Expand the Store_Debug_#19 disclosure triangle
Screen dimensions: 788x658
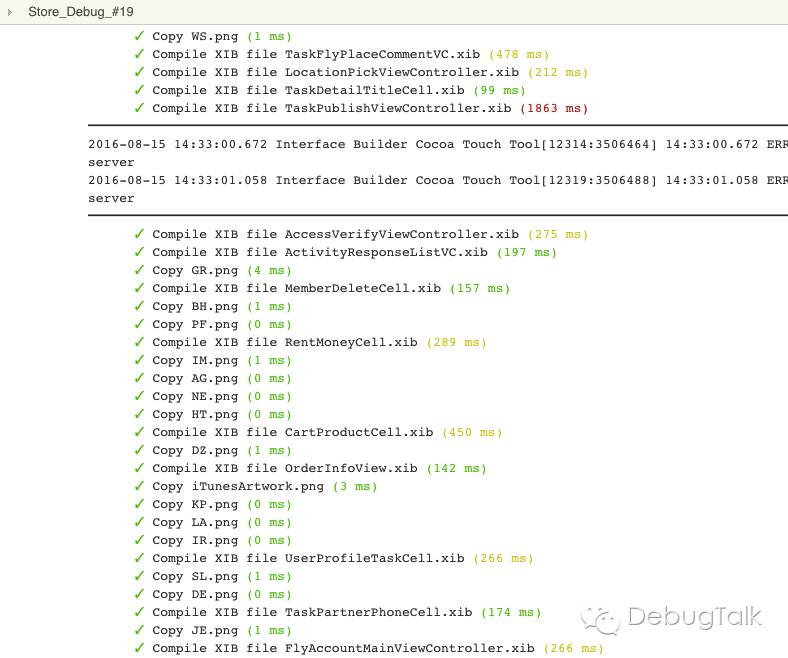coord(10,12)
